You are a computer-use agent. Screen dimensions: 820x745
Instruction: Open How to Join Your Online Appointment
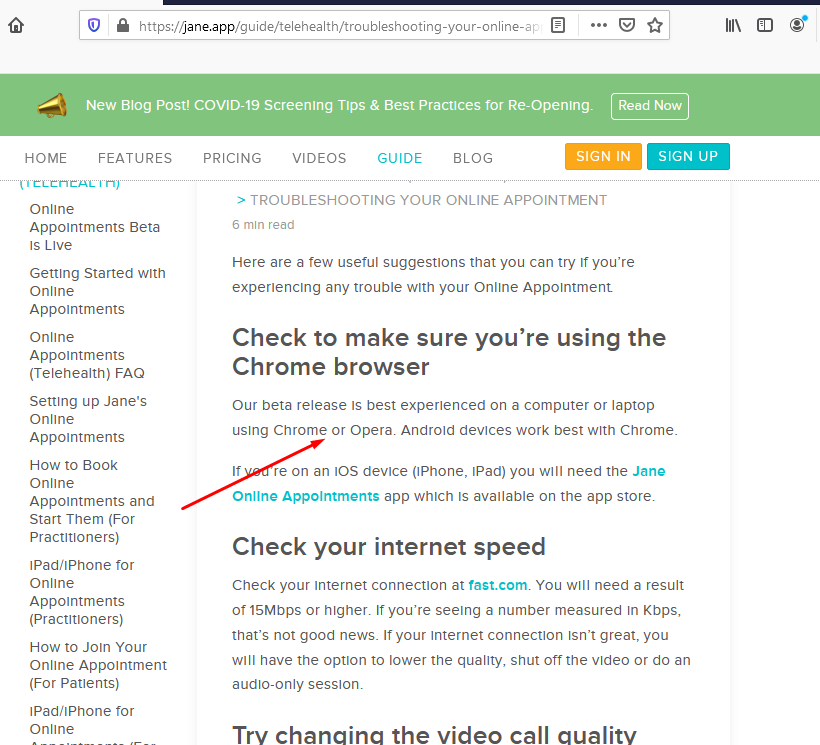pyautogui.click(x=98, y=665)
